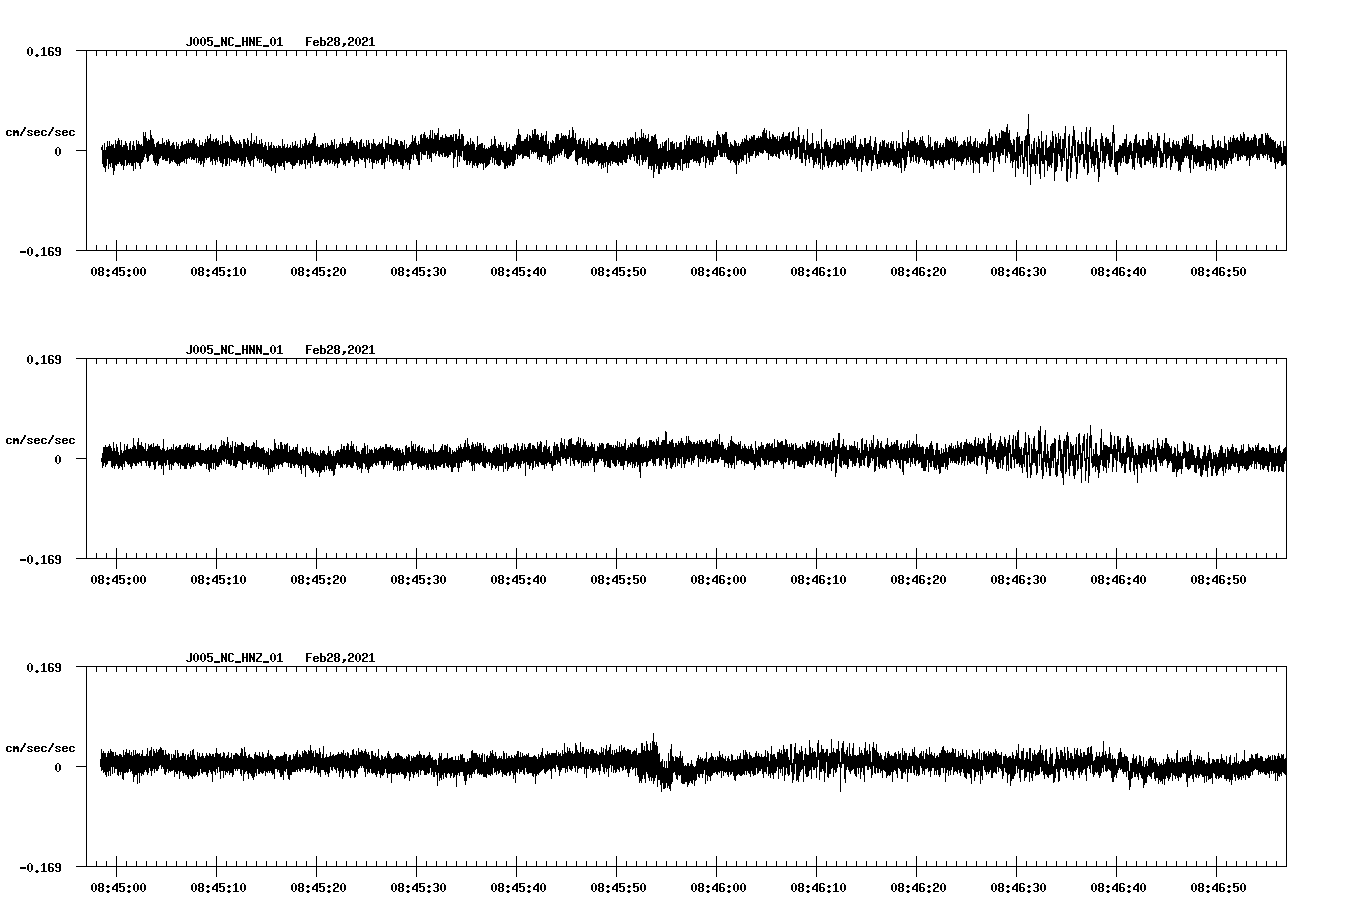Select the J005_NC_HNN_01 channel label
Image resolution: width=1358 pixels, height=924 pixels.
coord(234,350)
